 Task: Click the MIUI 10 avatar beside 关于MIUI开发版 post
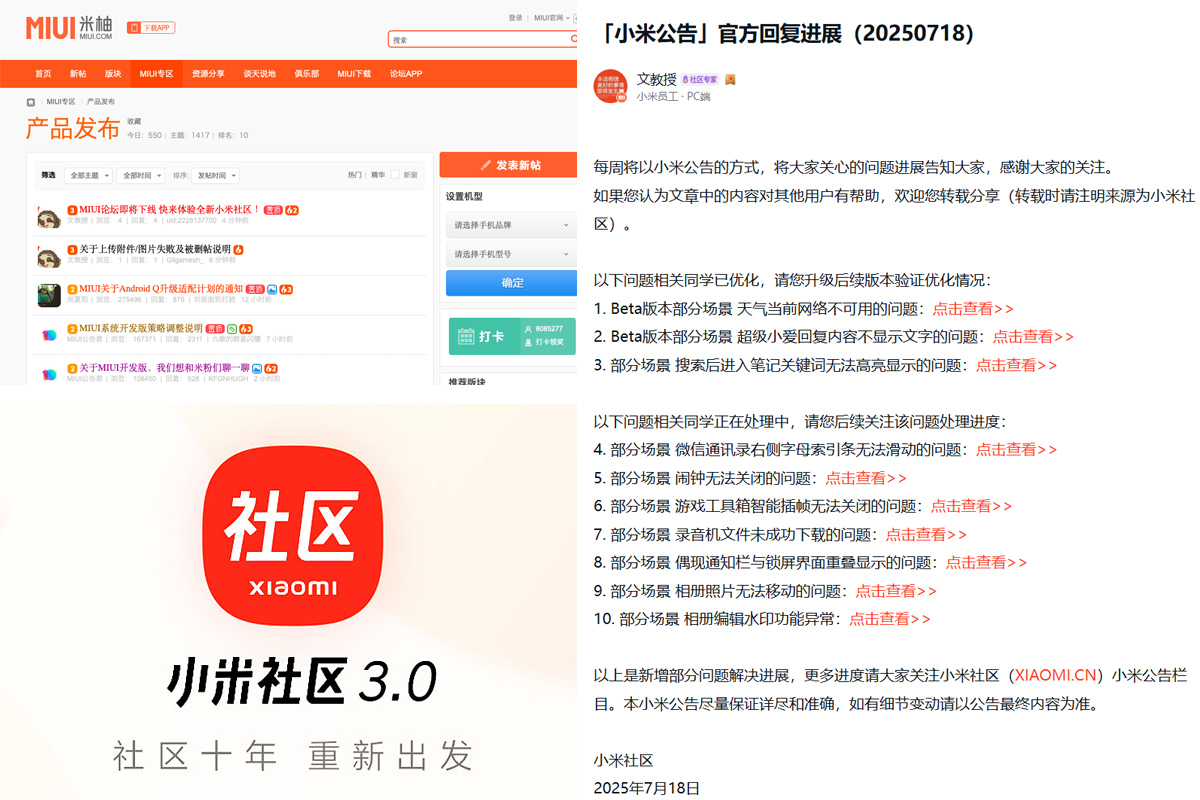click(x=49, y=373)
